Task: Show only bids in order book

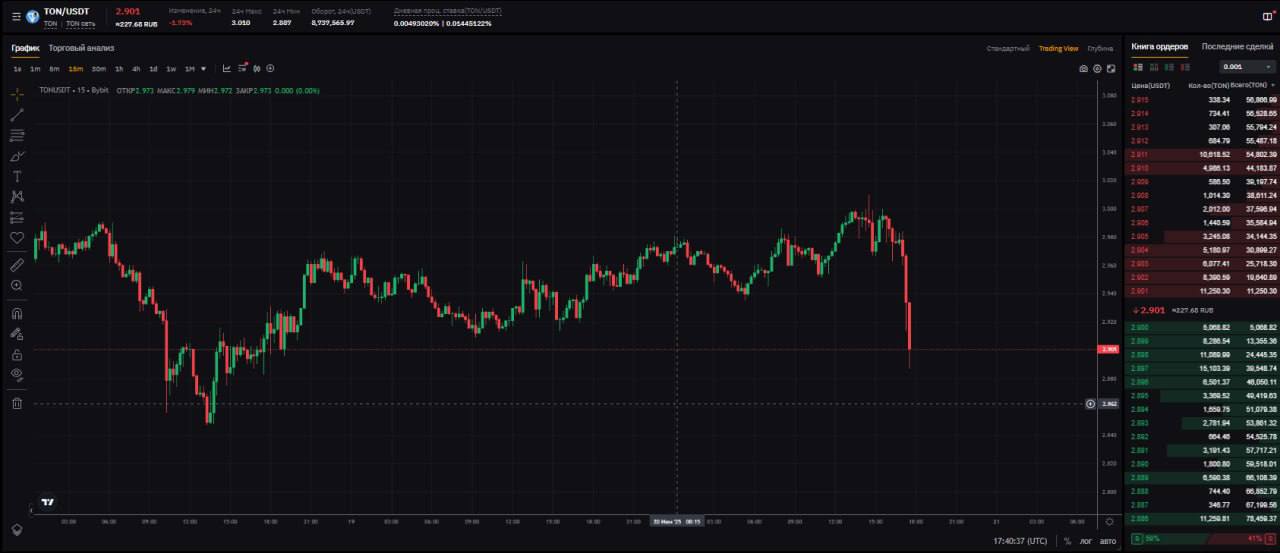Action: (1171, 67)
